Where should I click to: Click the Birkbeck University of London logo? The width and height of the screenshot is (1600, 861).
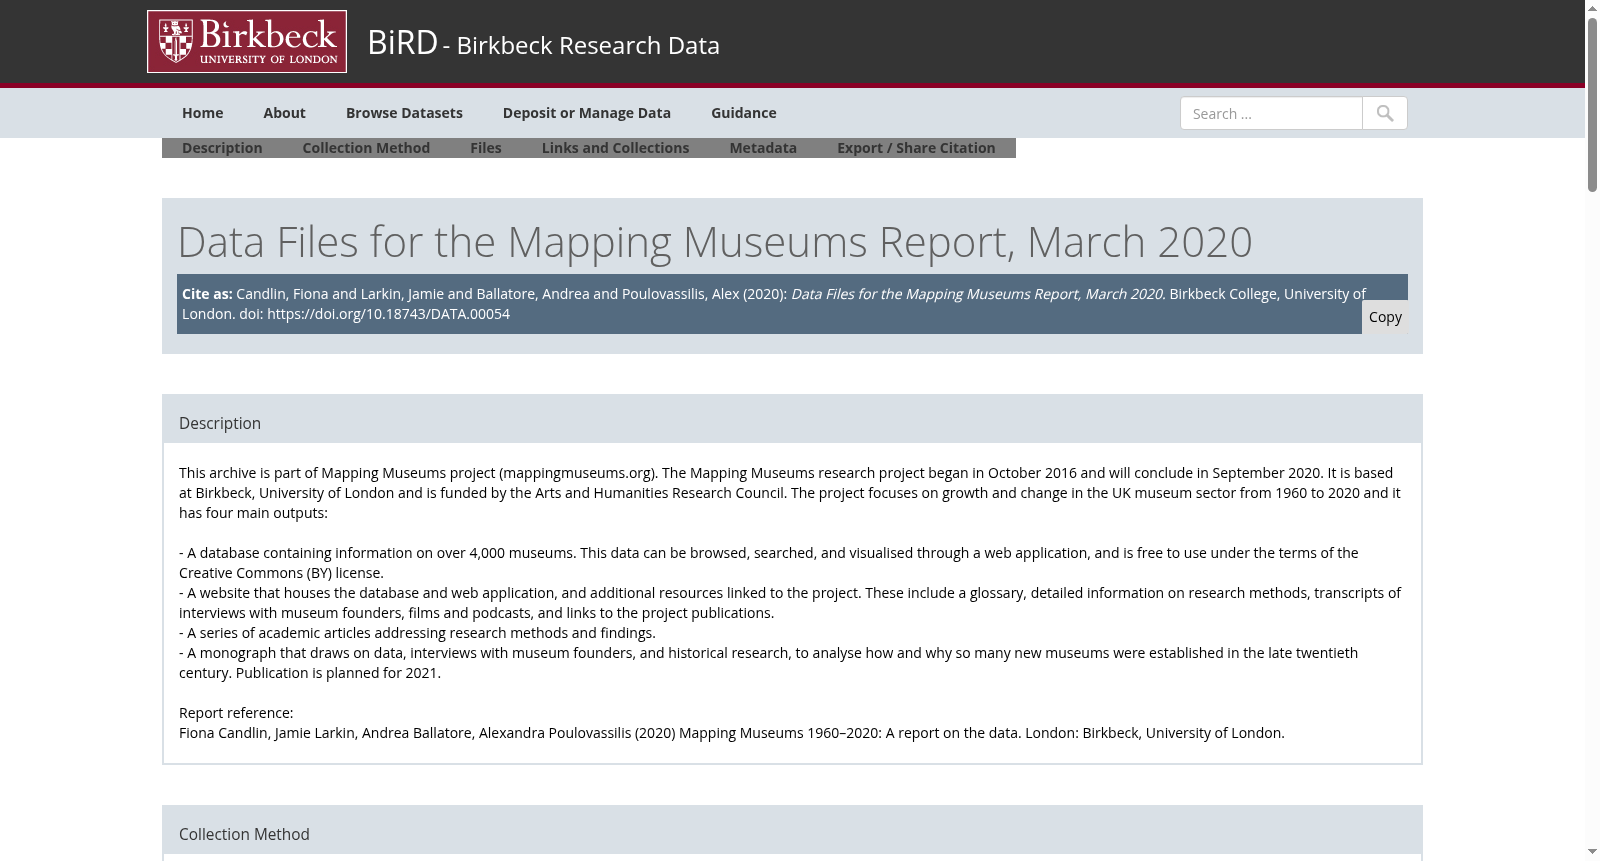click(x=247, y=42)
